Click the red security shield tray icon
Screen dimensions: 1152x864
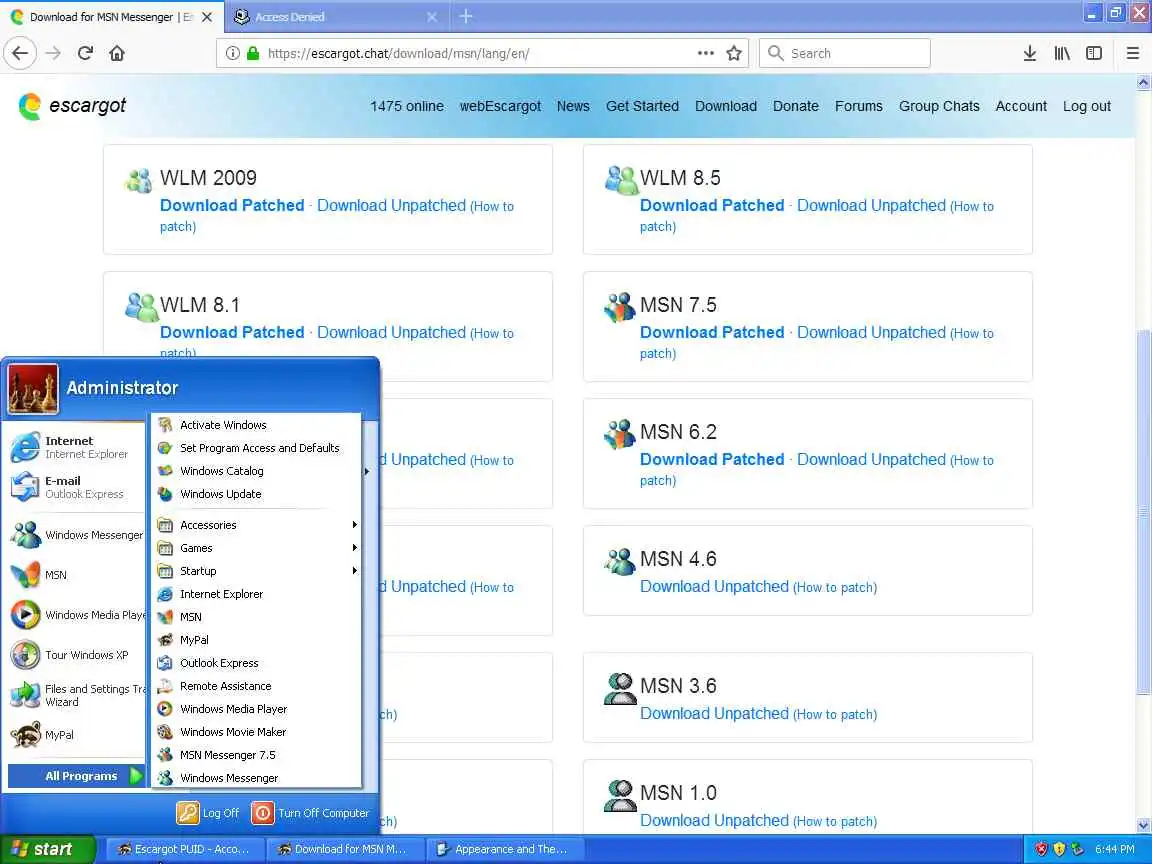1041,849
